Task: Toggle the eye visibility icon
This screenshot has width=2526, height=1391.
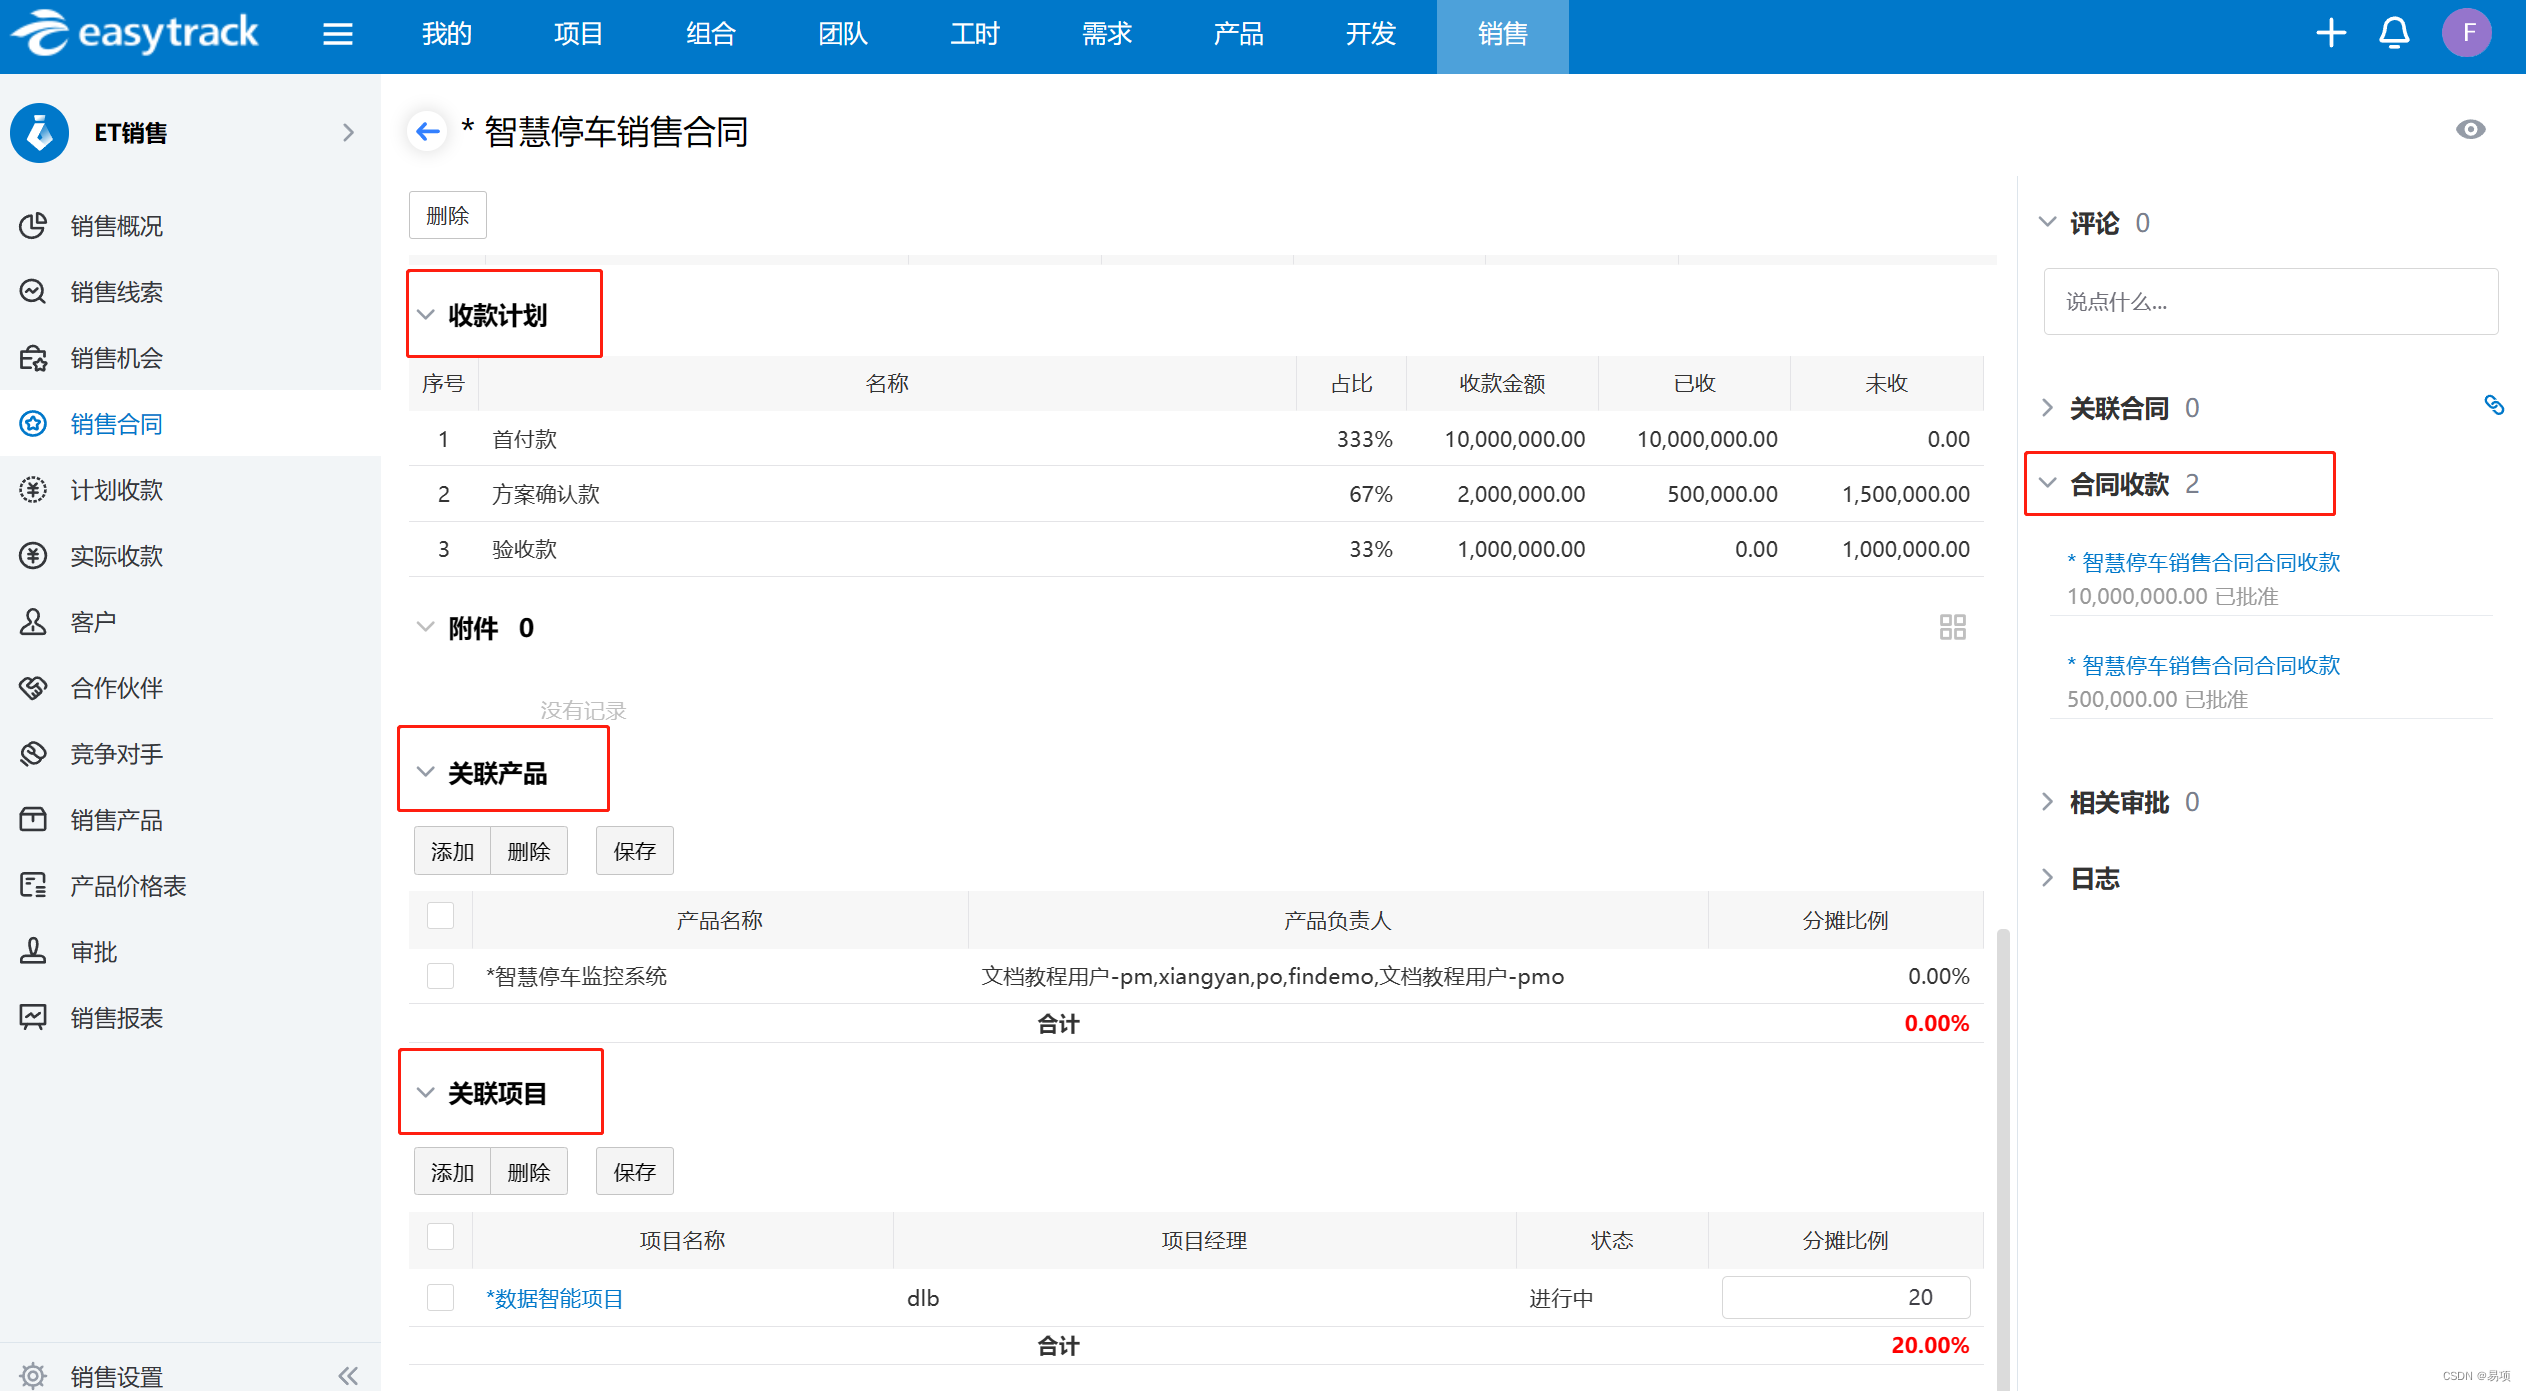Action: 2470,130
